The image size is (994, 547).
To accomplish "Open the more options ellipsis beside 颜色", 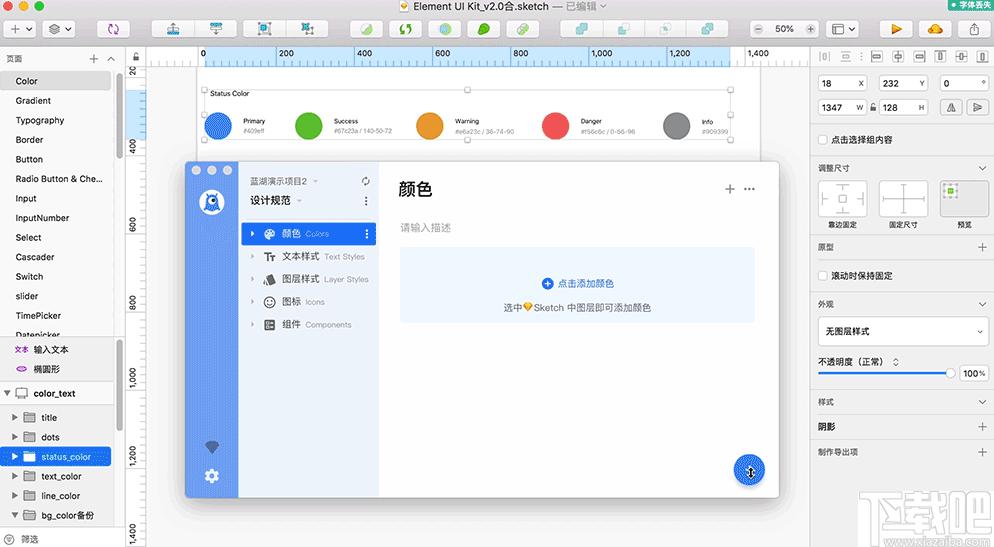I will click(x=749, y=189).
